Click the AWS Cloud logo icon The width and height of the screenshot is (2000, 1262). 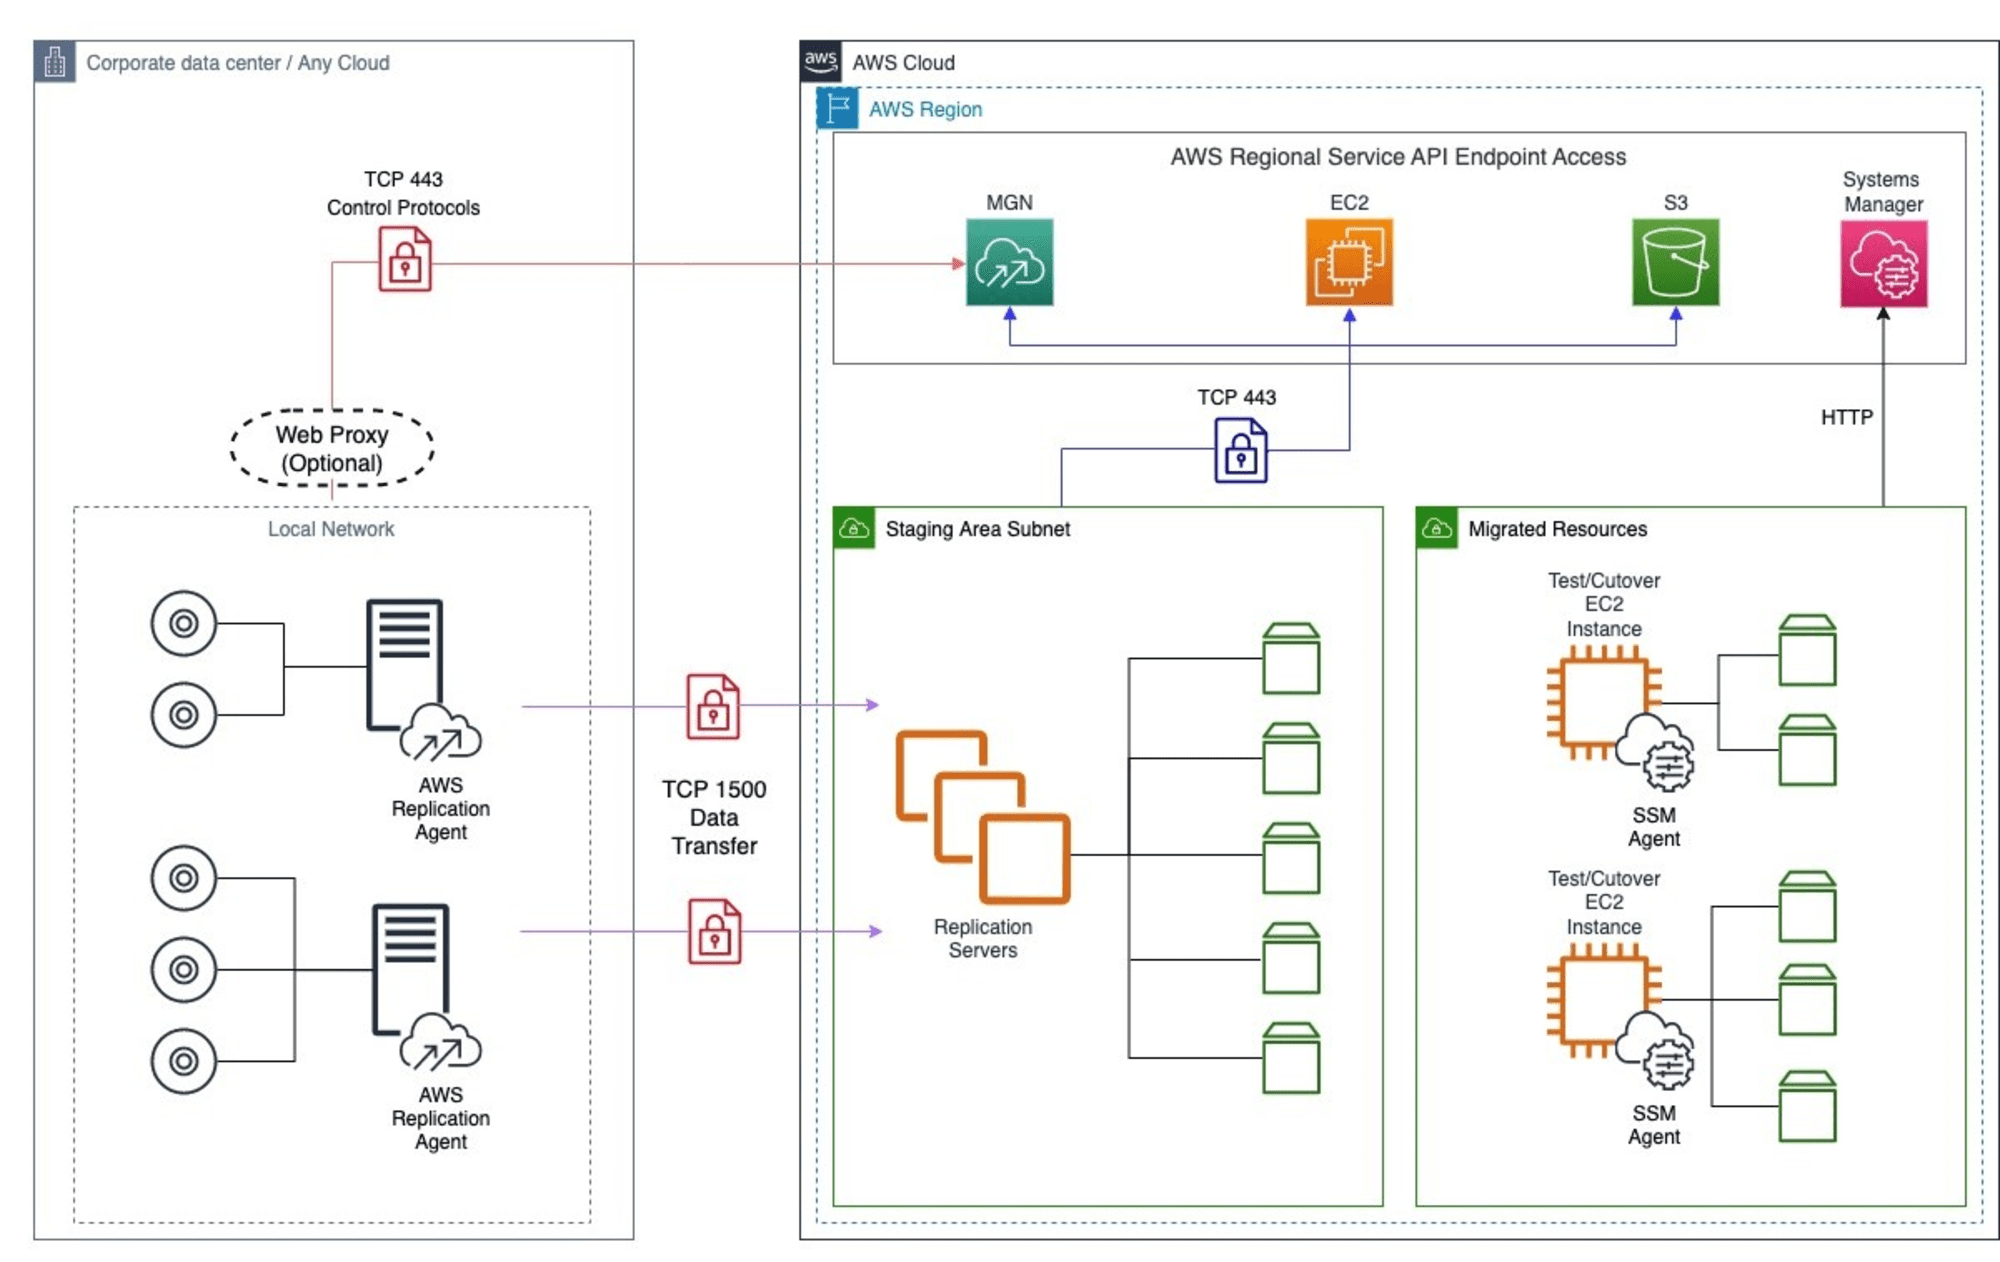(x=820, y=61)
